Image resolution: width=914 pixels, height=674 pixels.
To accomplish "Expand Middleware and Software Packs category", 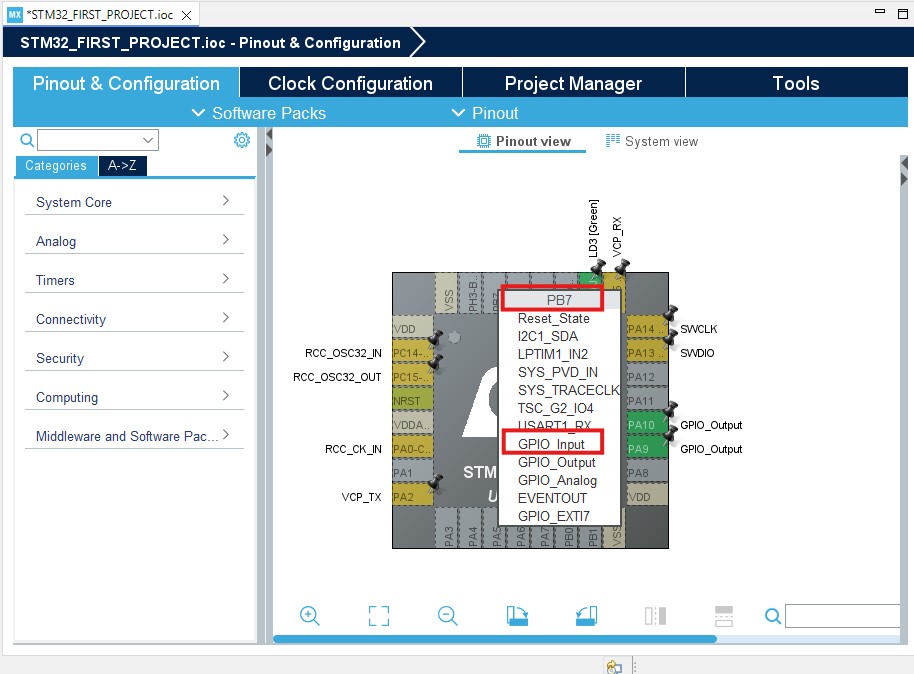I will pyautogui.click(x=134, y=436).
